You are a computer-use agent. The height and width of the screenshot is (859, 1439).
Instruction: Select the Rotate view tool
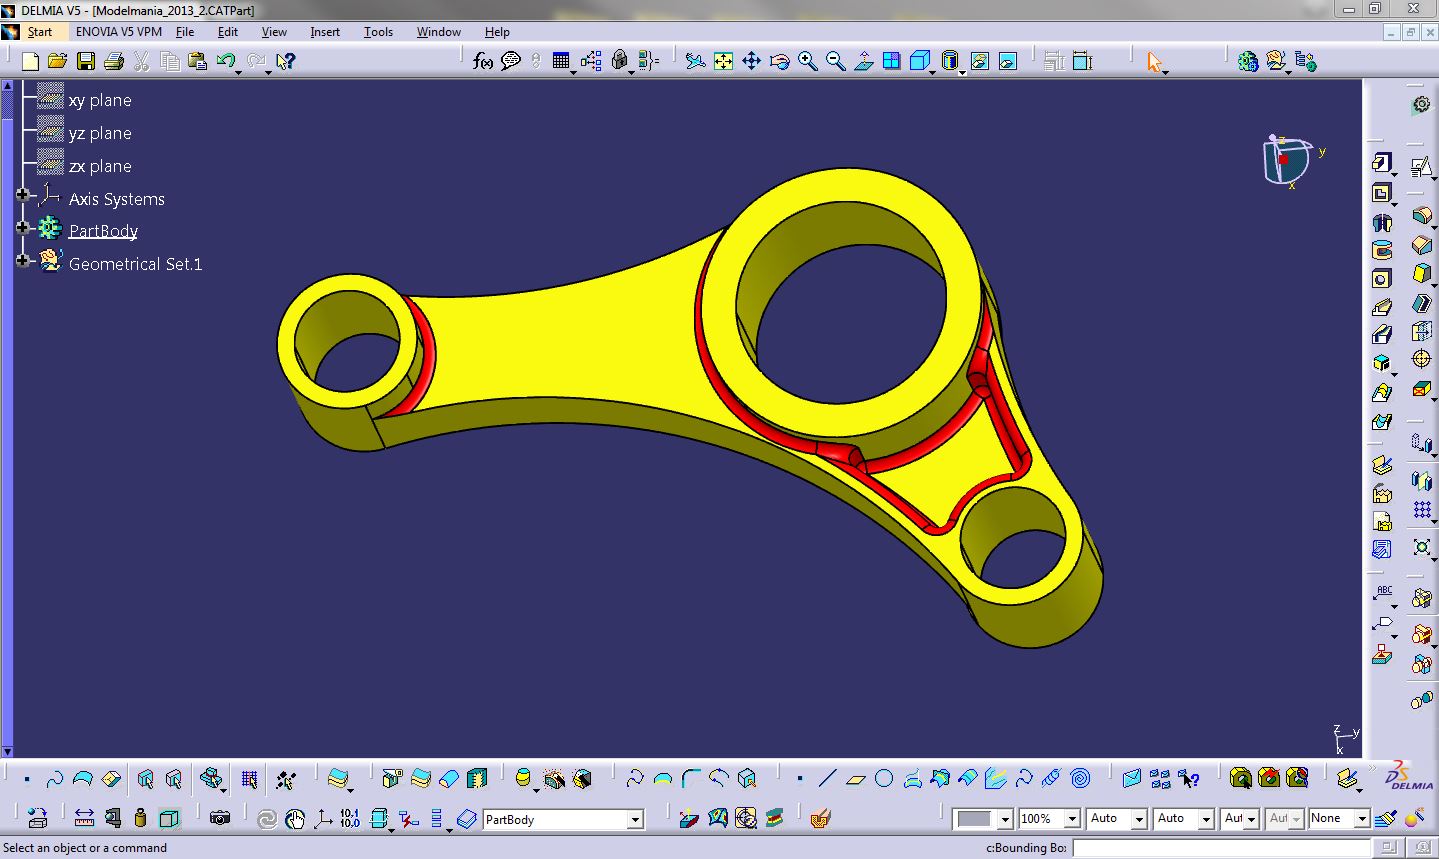779,61
